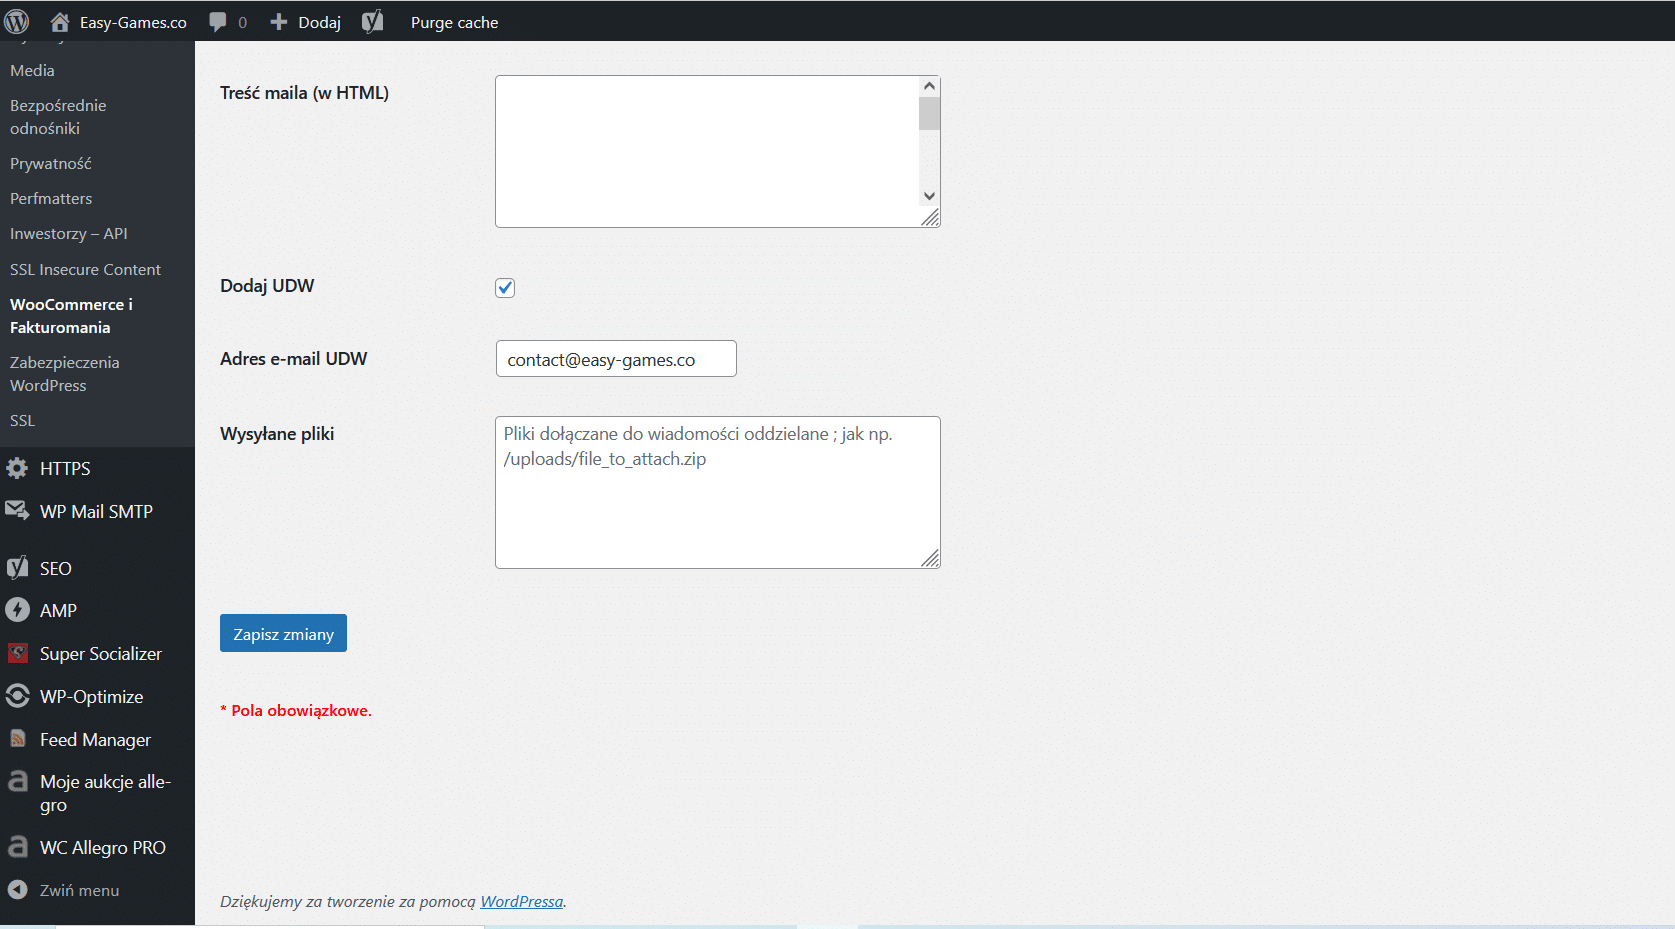Open HTTPS gear menu icon
The width and height of the screenshot is (1675, 929).
point(17,468)
